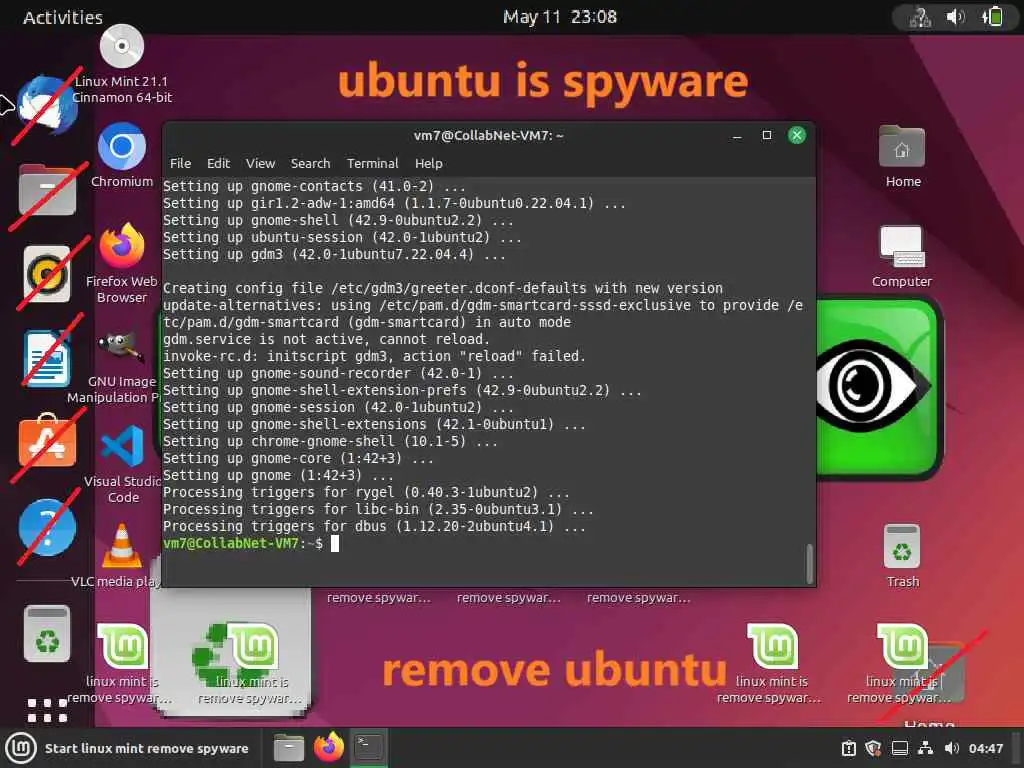
Task: Click the Thunderbird icon in the dock
Action: coord(47,104)
